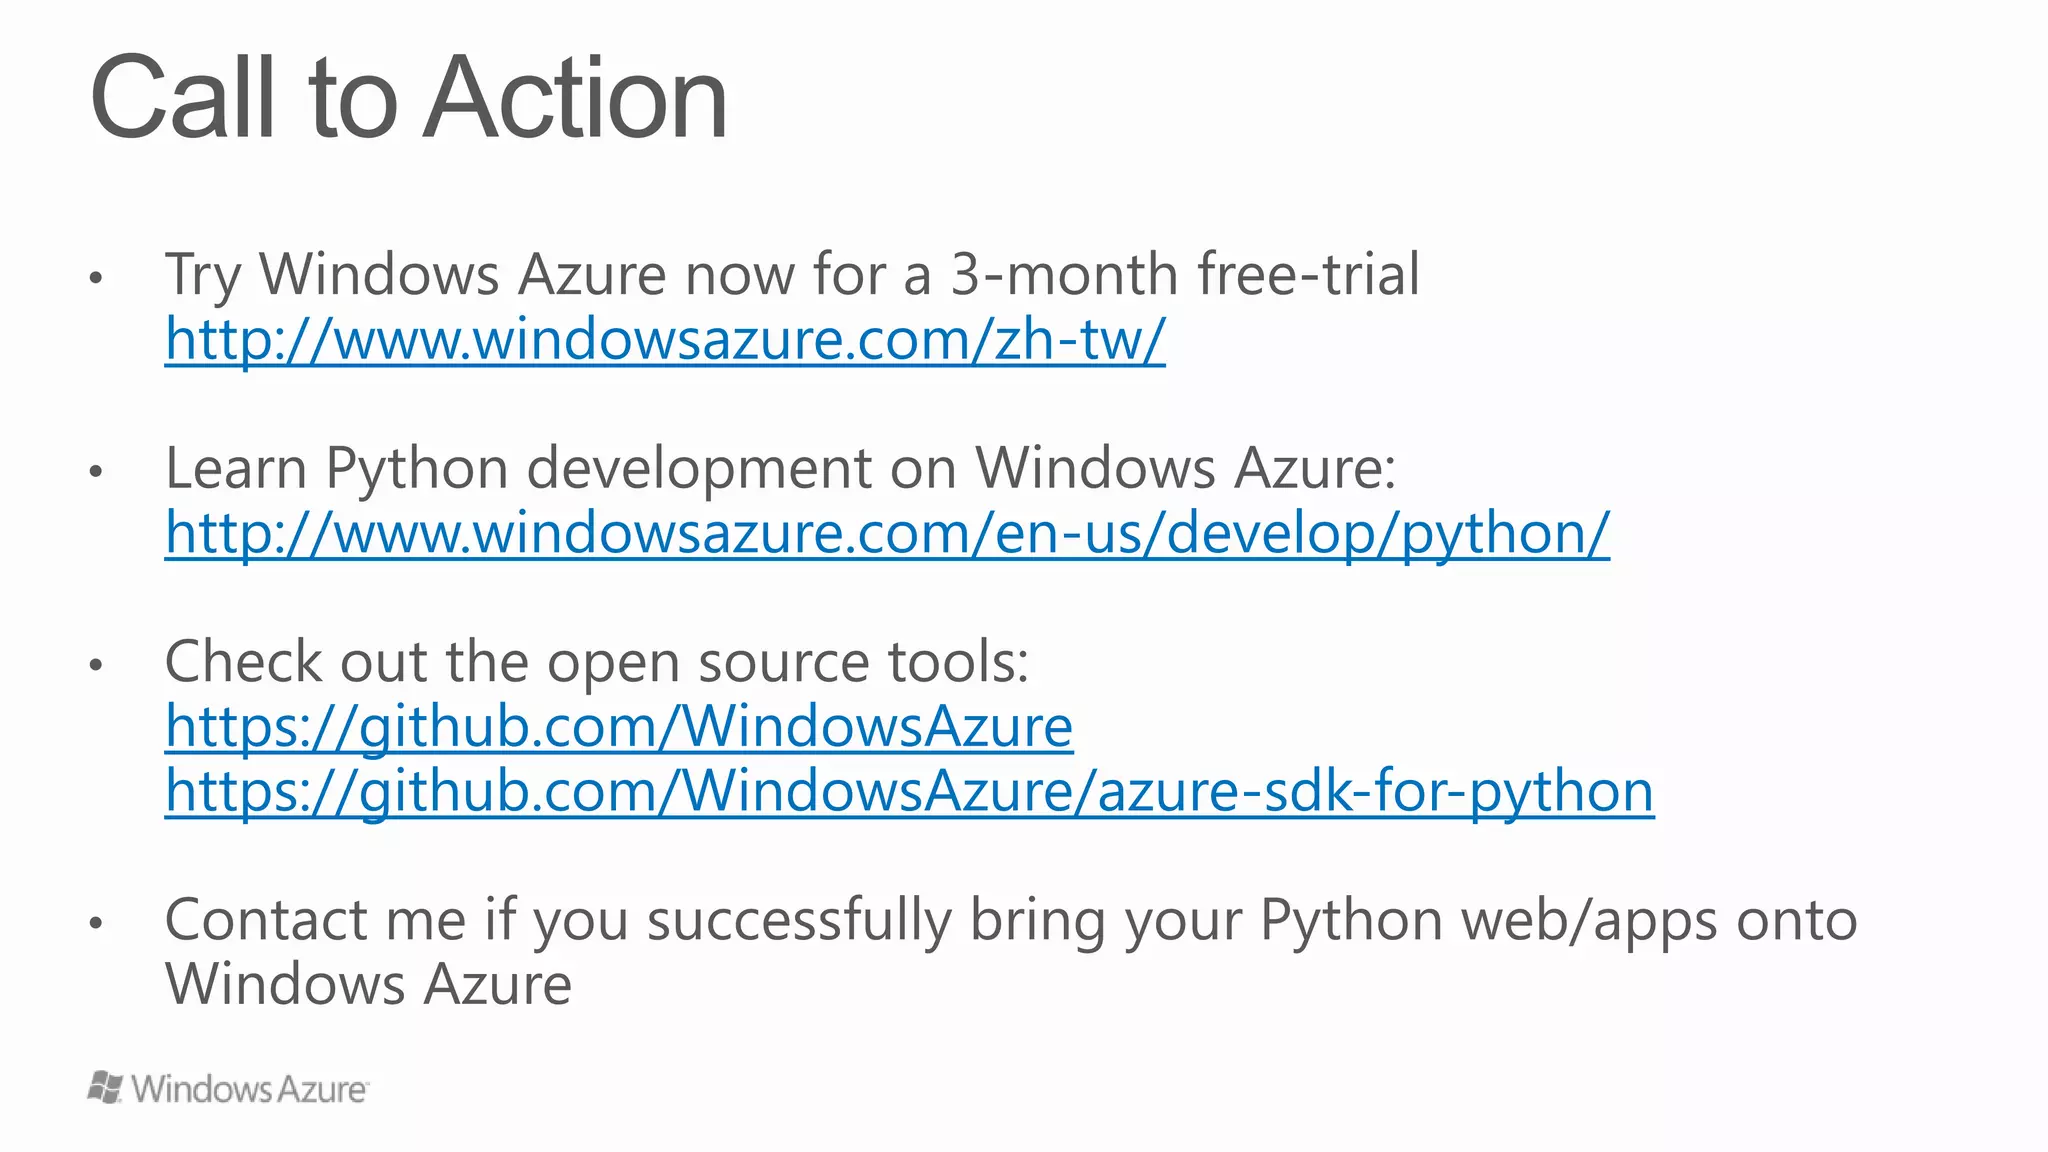2048x1152 pixels.
Task: Select the Call to Action slide title
Action: (408, 98)
